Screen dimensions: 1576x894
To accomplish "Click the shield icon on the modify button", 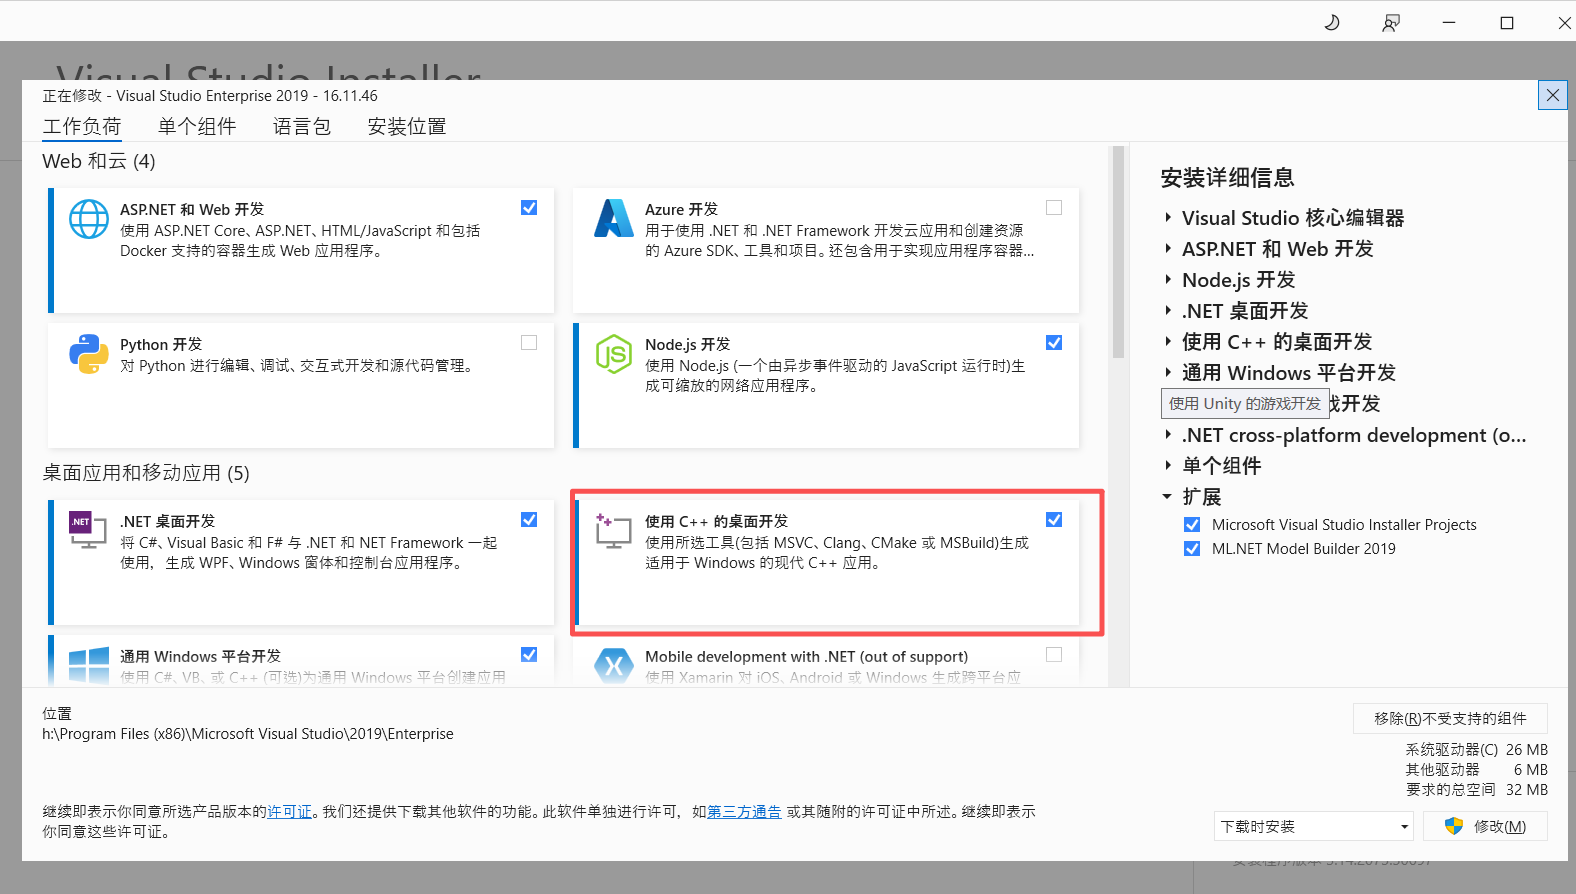I will click(1454, 826).
